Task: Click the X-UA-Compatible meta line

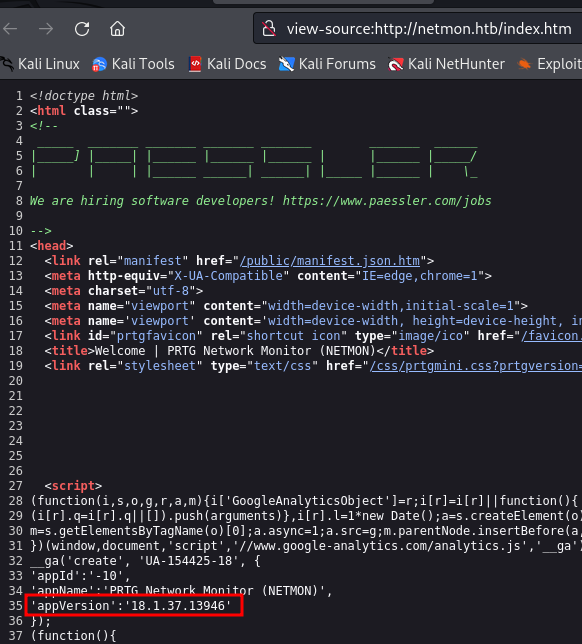Action: click(268, 276)
